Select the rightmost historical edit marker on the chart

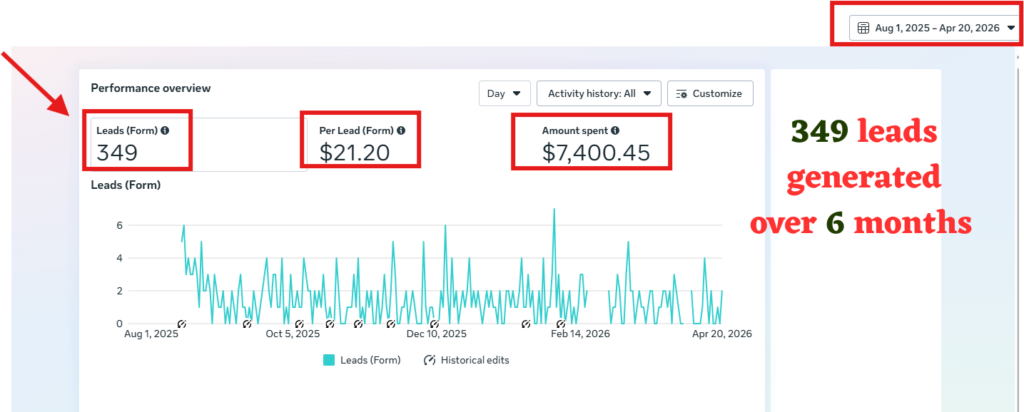[x=560, y=324]
